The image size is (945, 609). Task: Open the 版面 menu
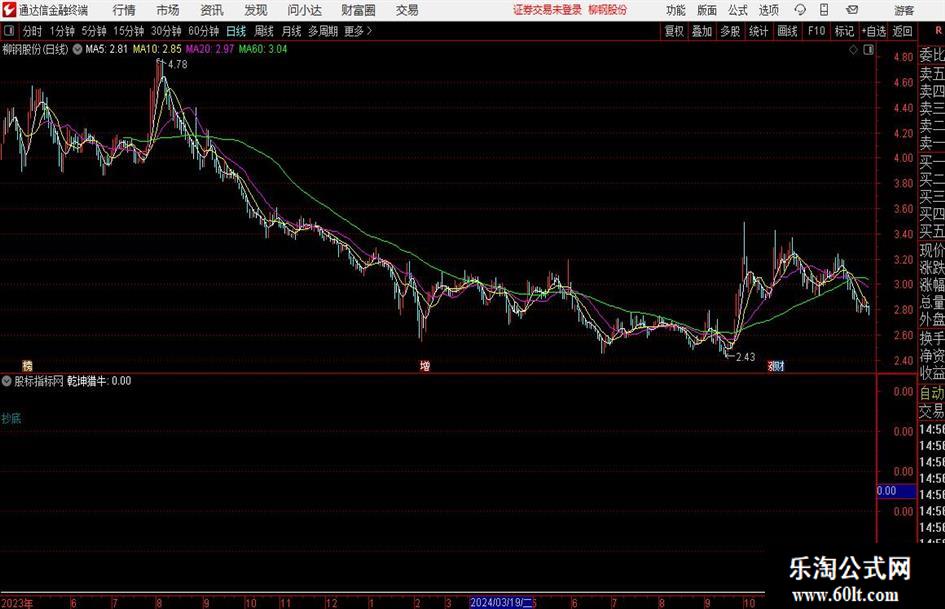(x=707, y=10)
